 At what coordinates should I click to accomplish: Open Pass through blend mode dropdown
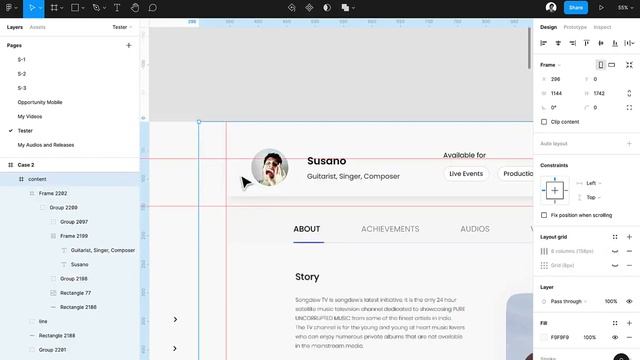(x=569, y=302)
